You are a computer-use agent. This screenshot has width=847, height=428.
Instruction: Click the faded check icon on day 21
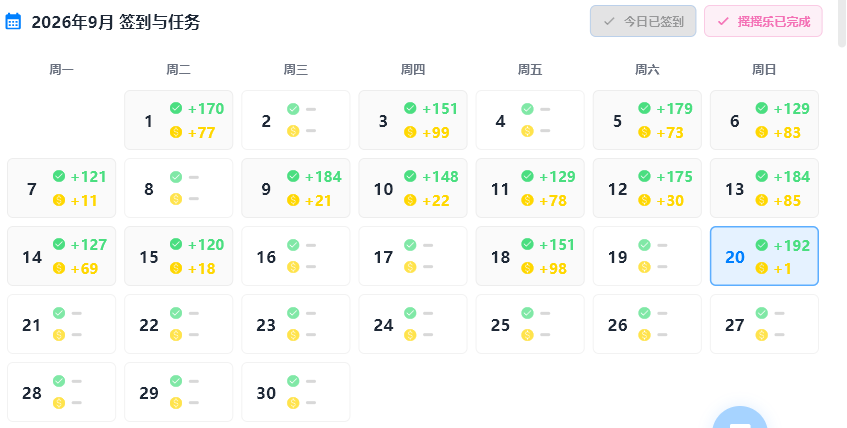59,313
